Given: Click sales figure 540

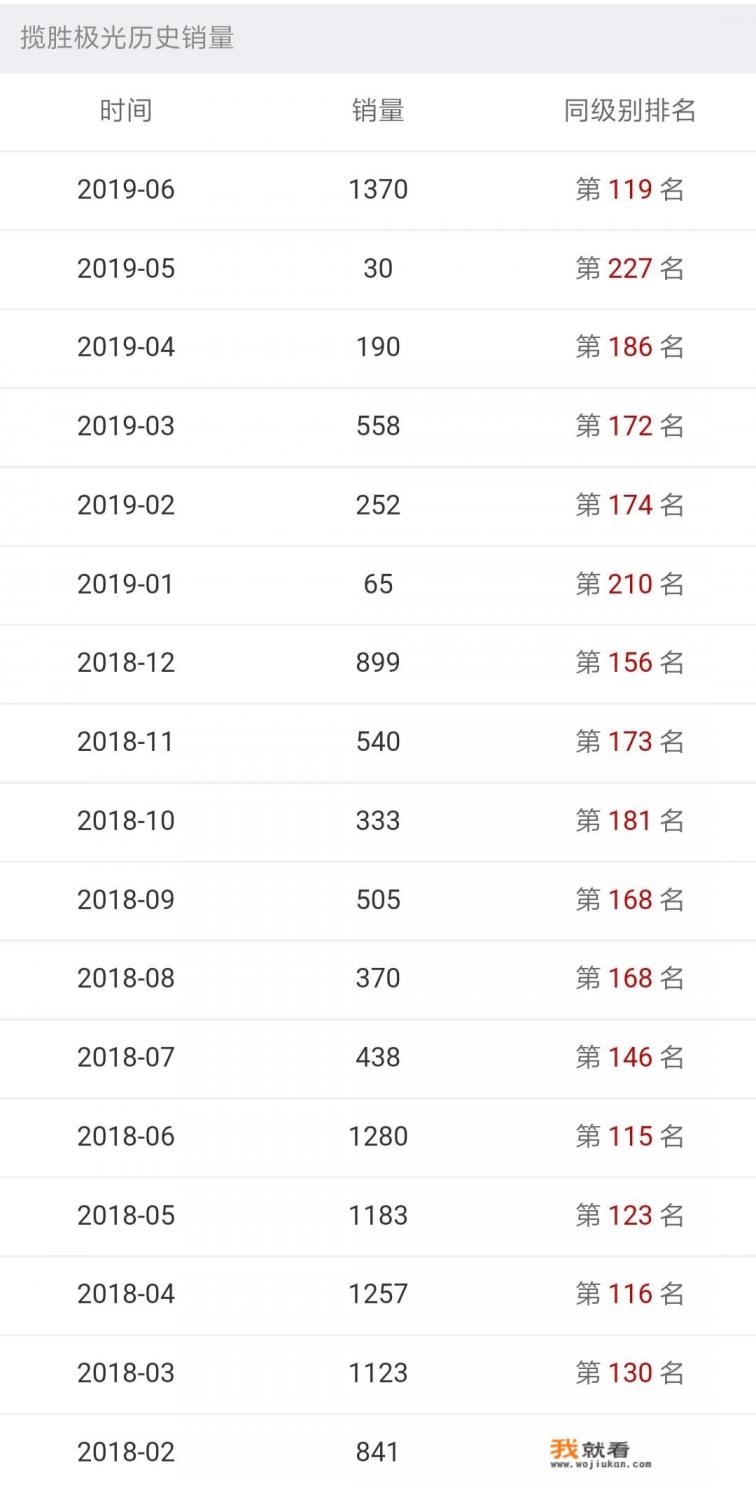Looking at the screenshot, I should click(x=378, y=742).
